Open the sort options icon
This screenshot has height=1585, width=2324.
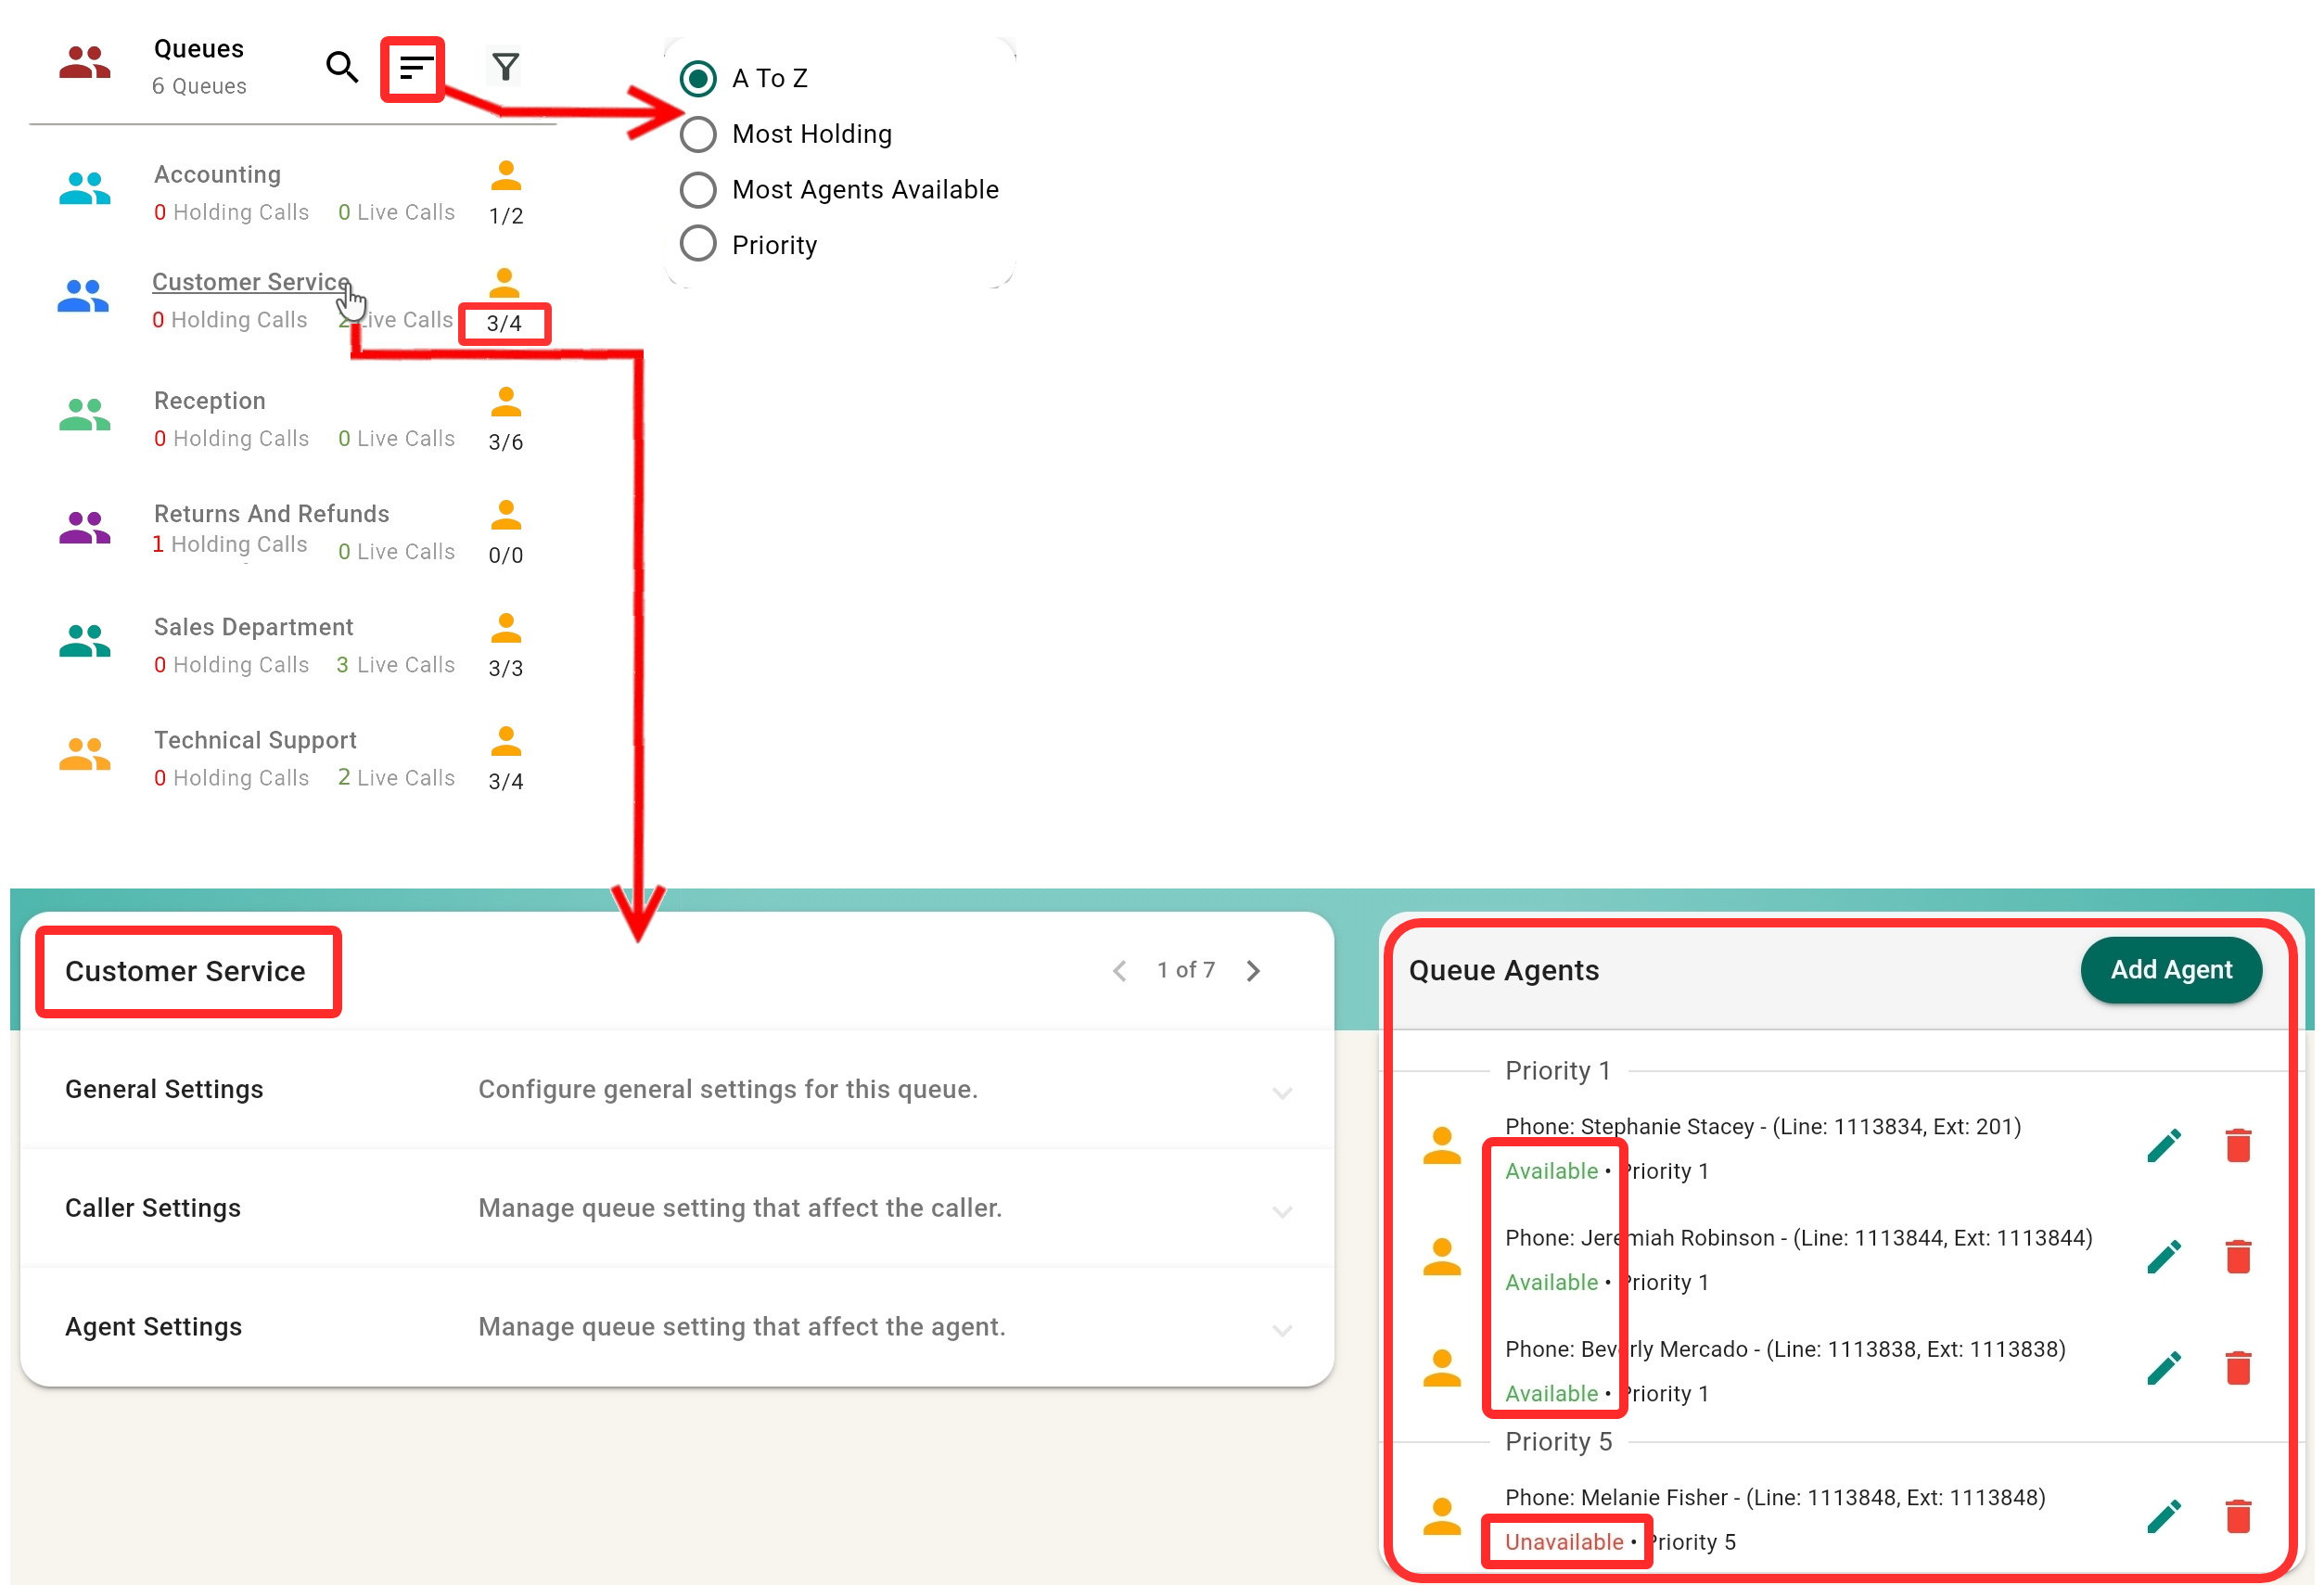[x=414, y=68]
